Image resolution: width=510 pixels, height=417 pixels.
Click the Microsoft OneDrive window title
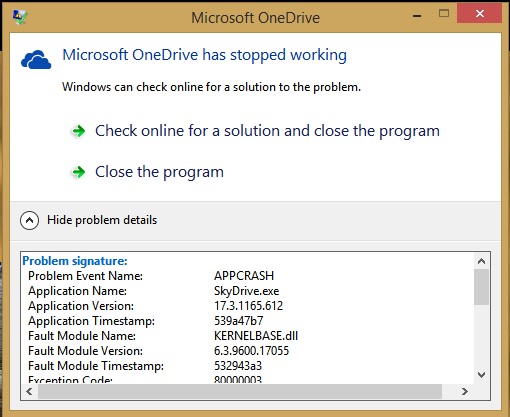point(255,18)
